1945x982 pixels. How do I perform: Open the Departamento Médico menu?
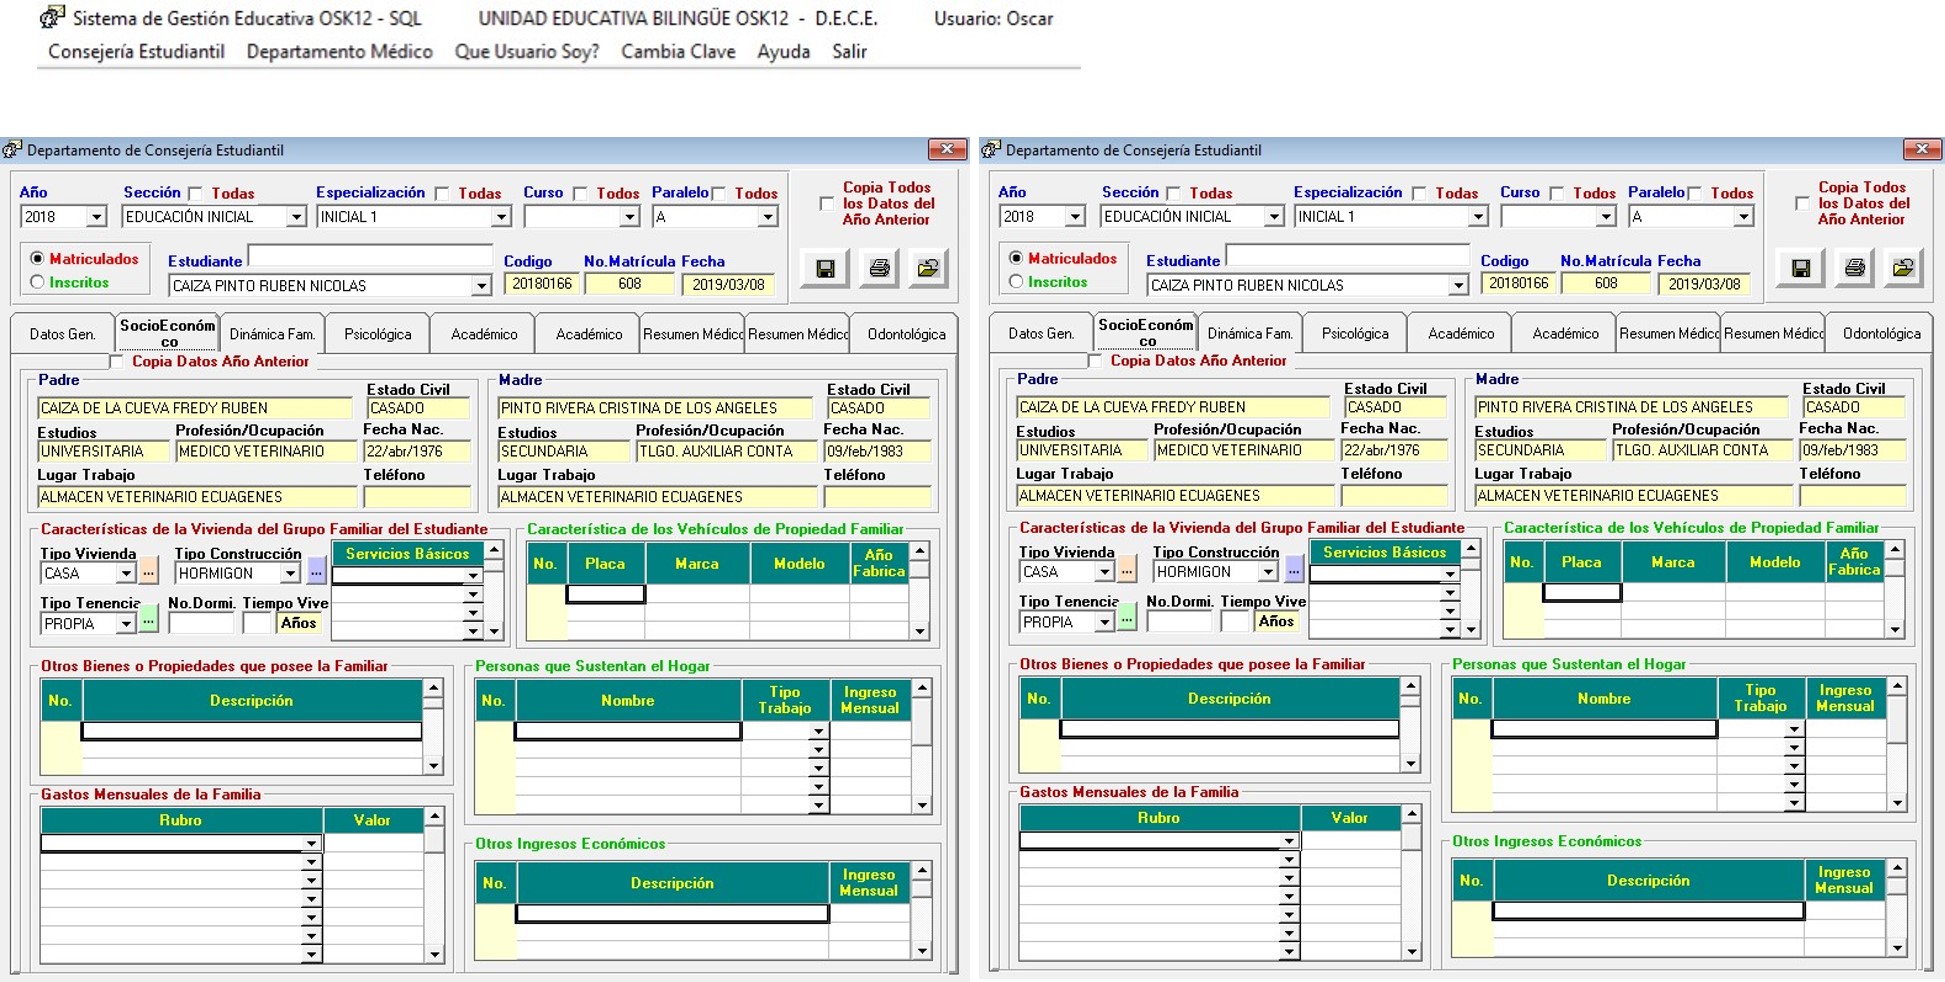coord(339,51)
